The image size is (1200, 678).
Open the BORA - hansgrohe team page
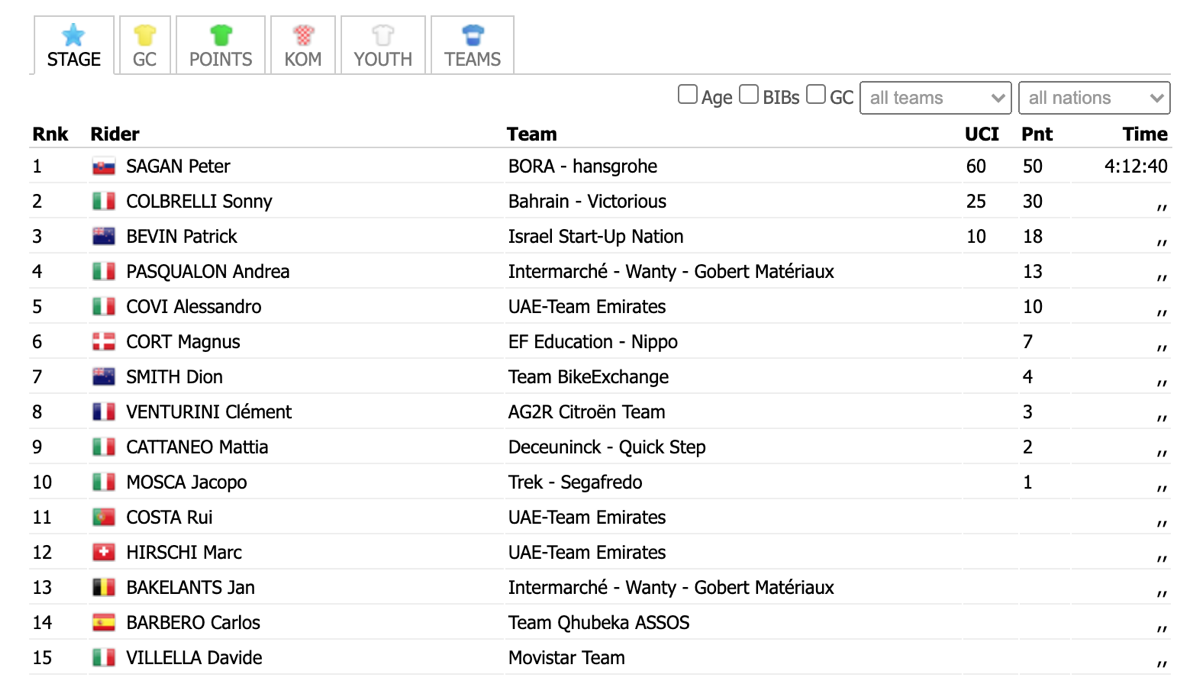pyautogui.click(x=583, y=166)
